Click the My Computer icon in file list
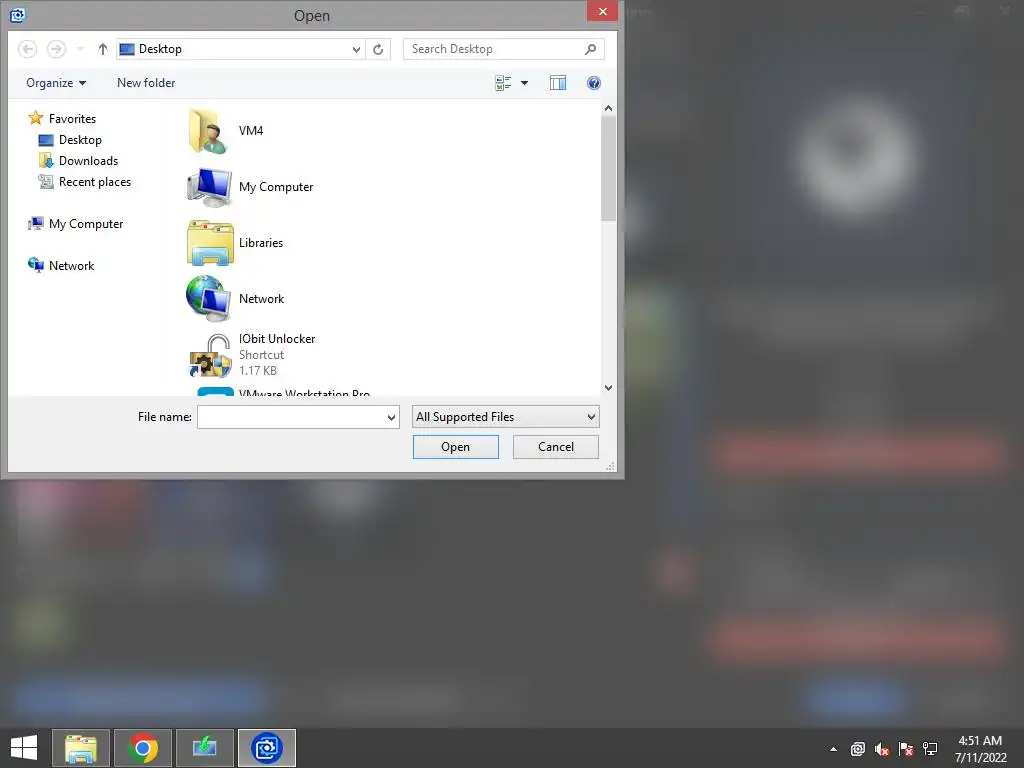Image resolution: width=1024 pixels, height=768 pixels. [209, 187]
